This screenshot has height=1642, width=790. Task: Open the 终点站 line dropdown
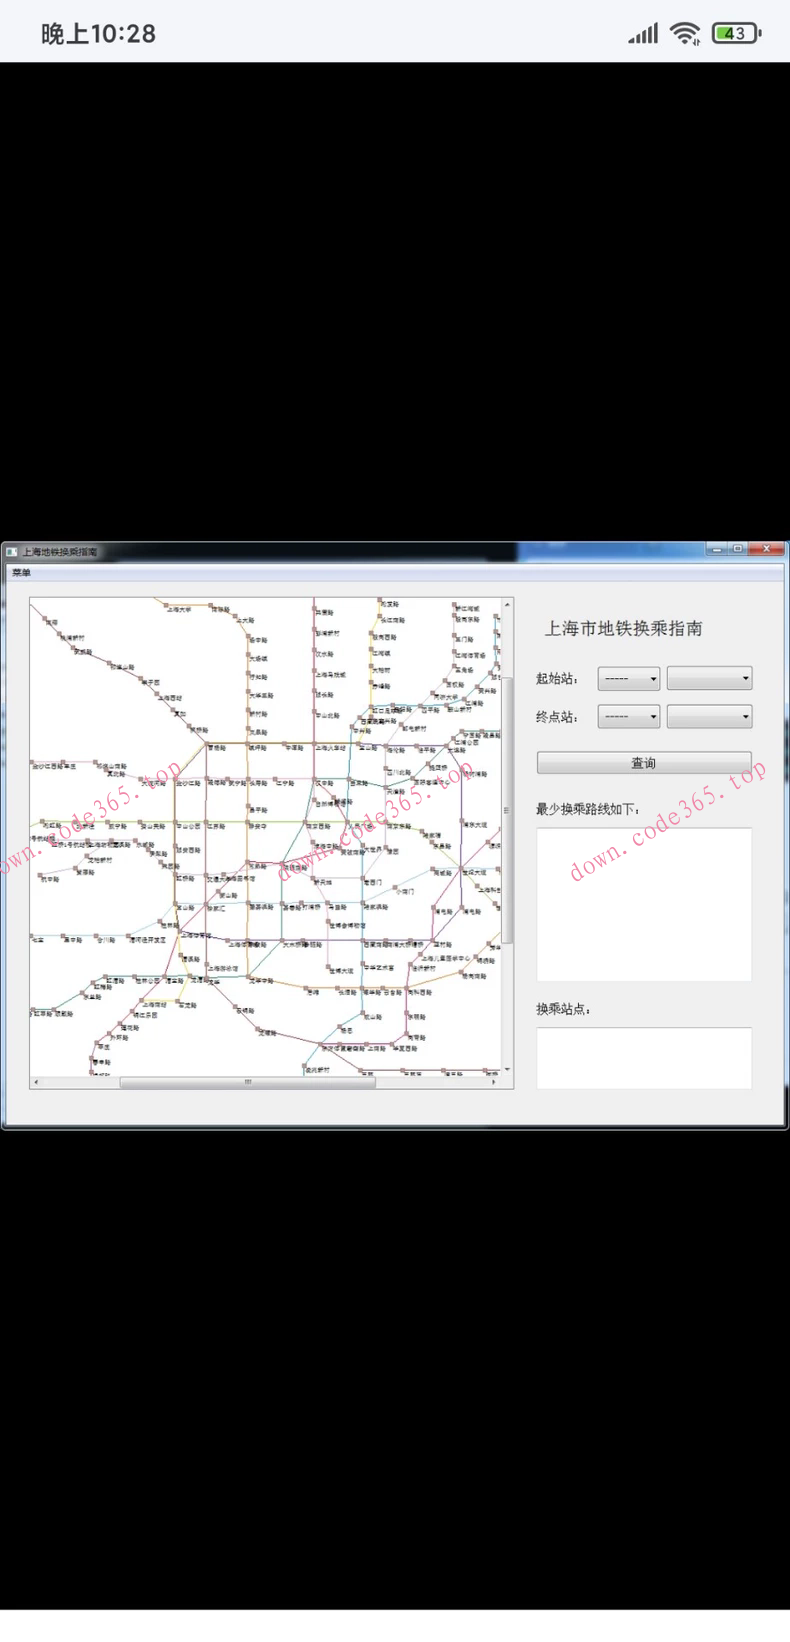pyautogui.click(x=628, y=717)
